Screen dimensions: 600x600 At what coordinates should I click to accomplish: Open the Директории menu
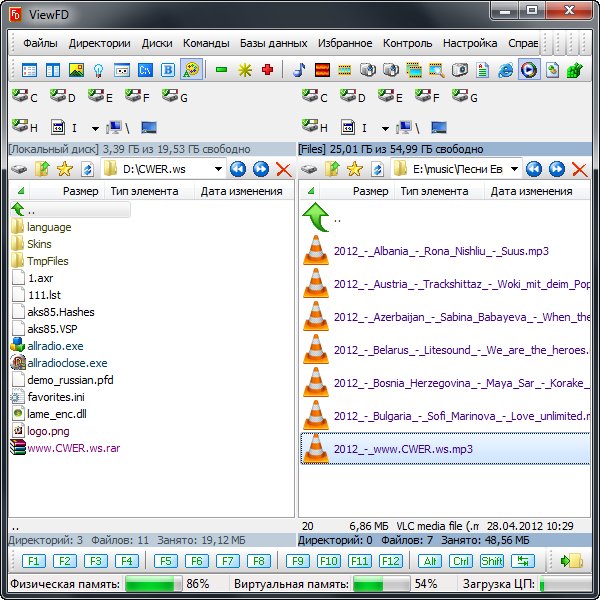pos(99,43)
